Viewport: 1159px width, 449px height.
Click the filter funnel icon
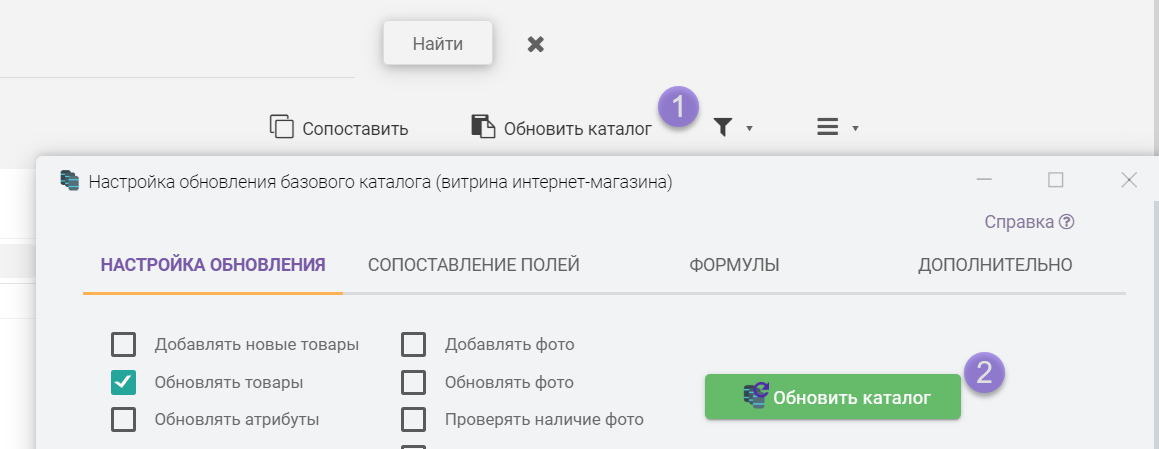[723, 127]
